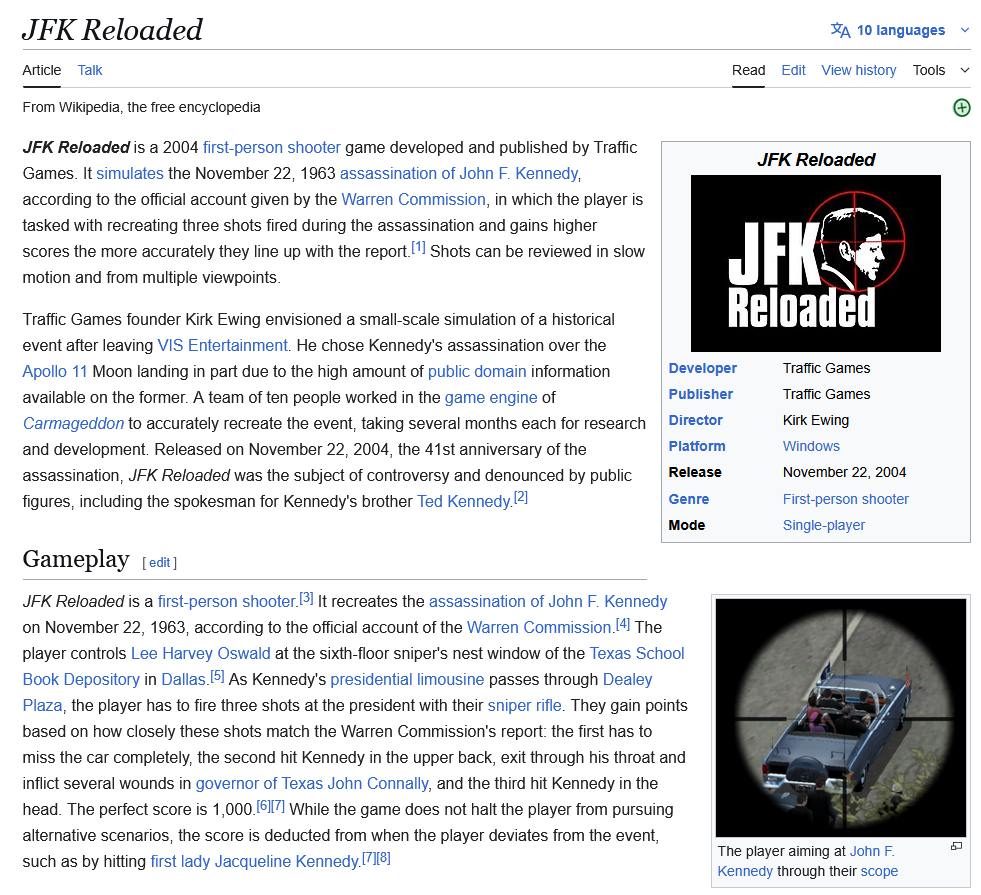Open first lady Jacqueline Kennedy link
Screen dimensions: 981x895
click(x=255, y=862)
